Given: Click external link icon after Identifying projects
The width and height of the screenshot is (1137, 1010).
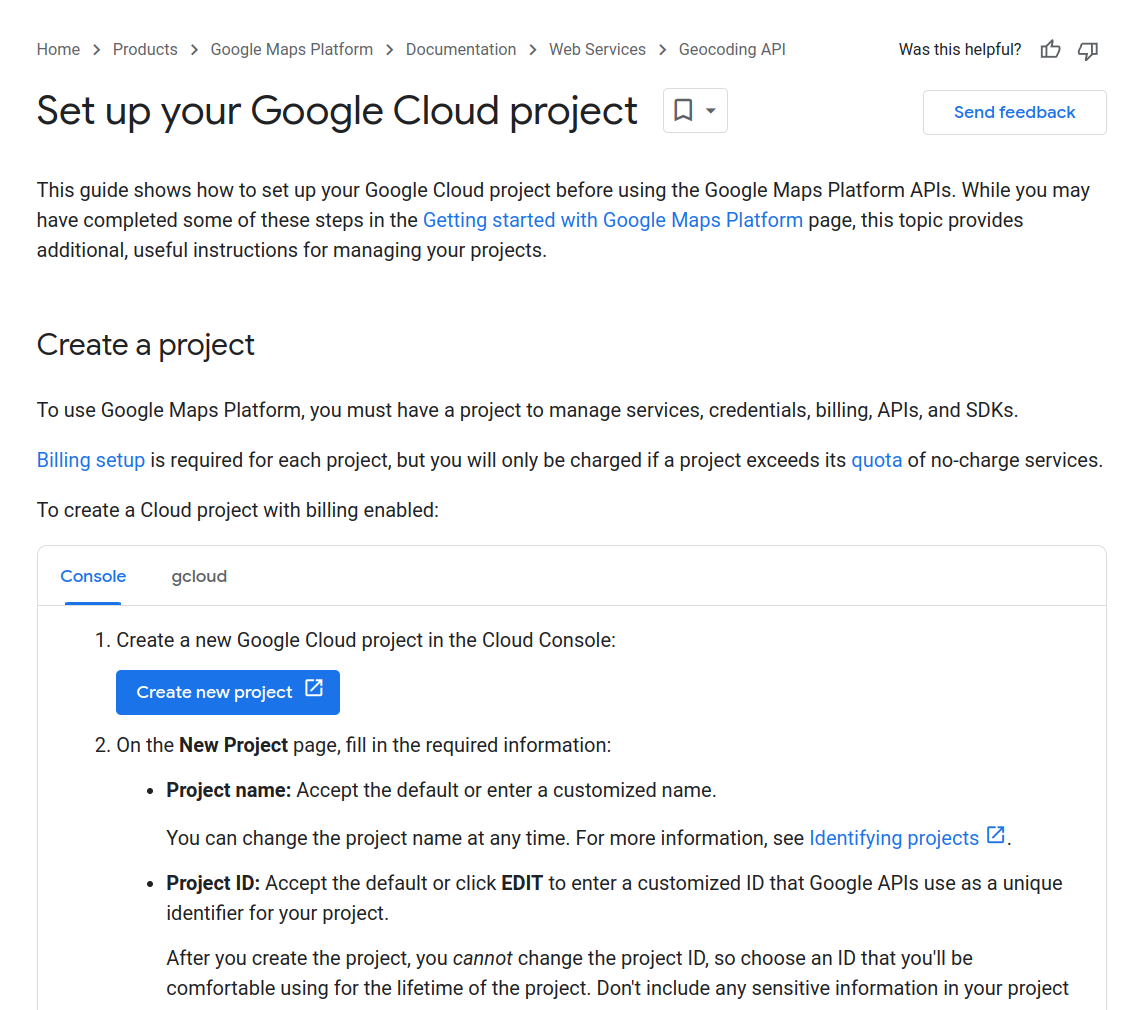Looking at the screenshot, I should coord(995,836).
